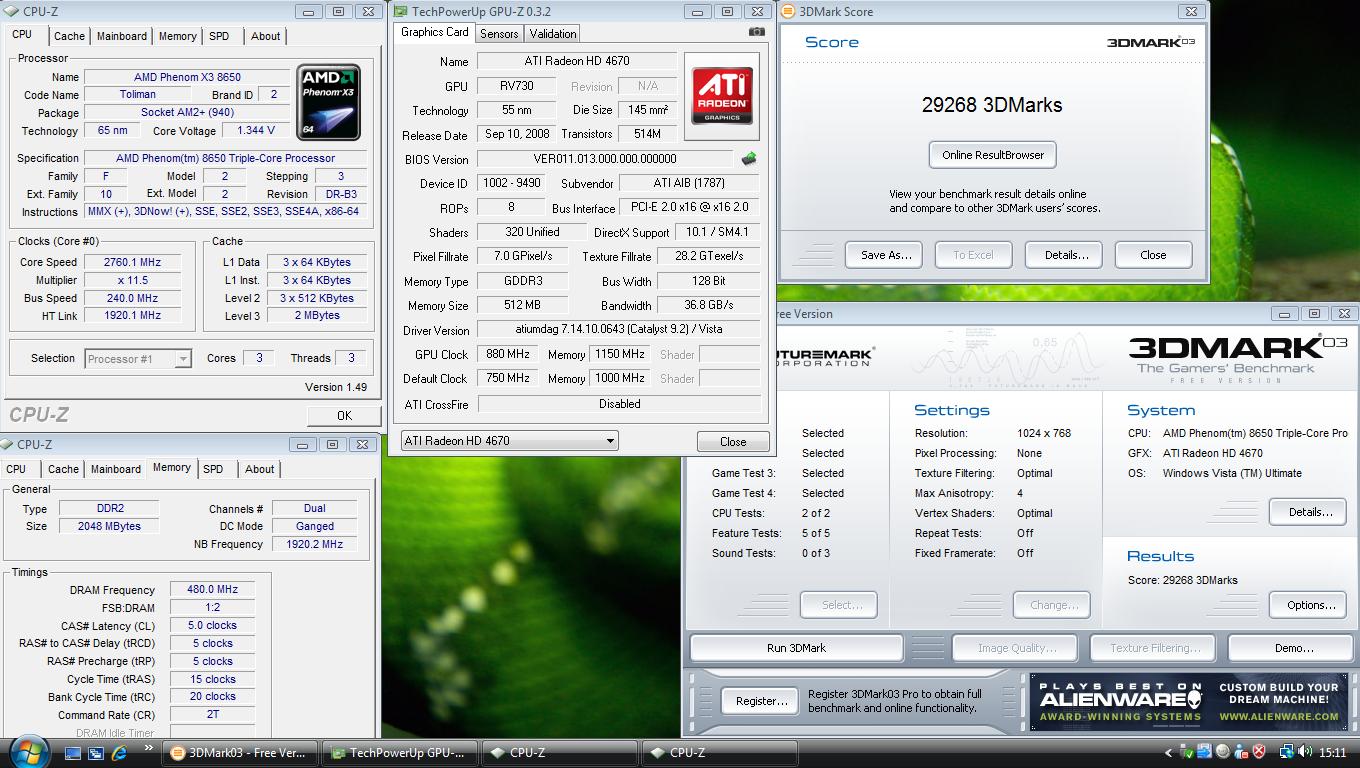Click the GPU-Z screenshot camera icon
This screenshot has width=1360, height=768.
point(757,32)
